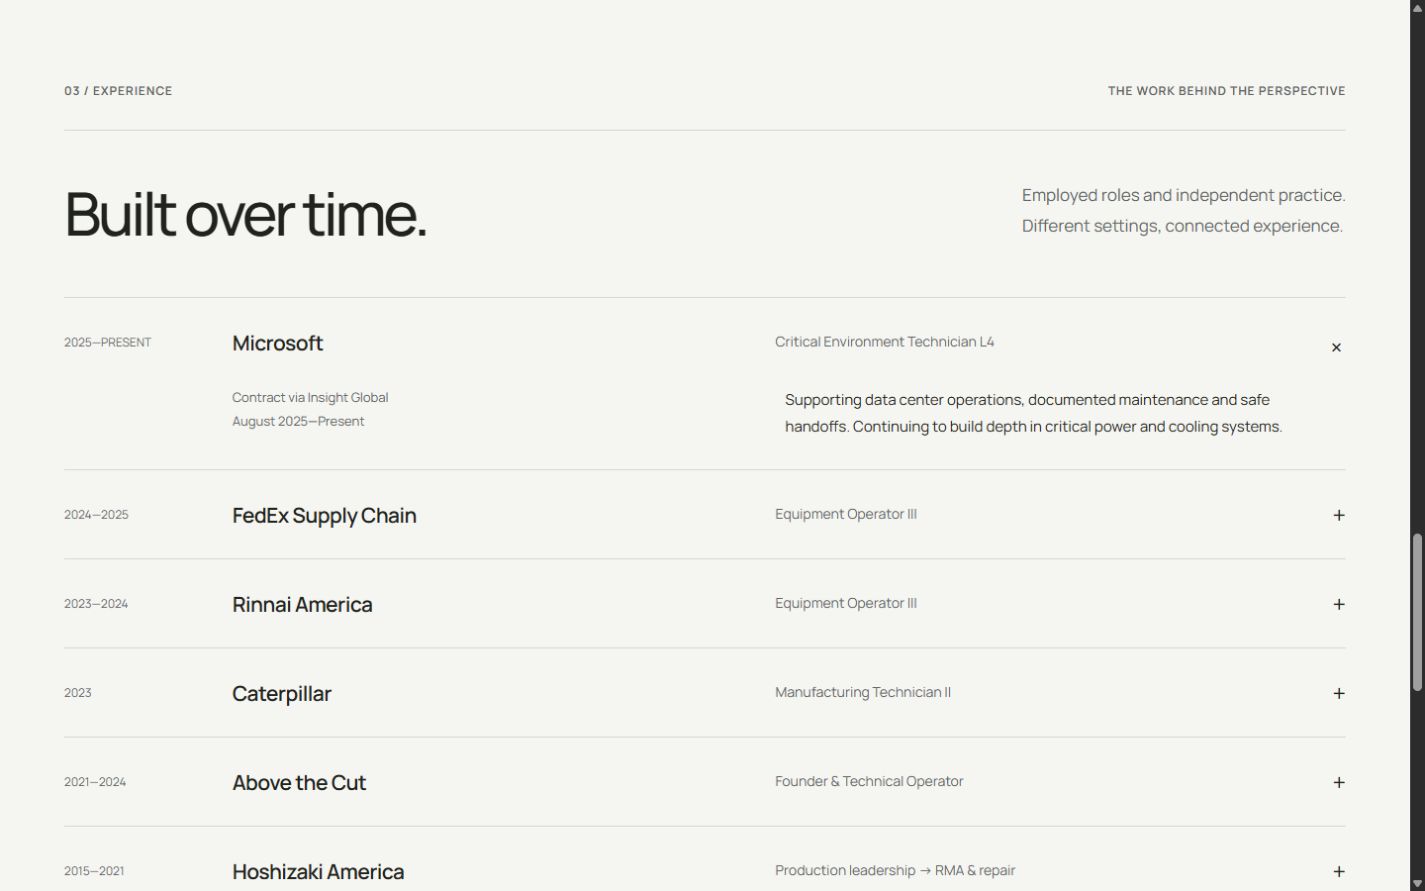The height and width of the screenshot is (891, 1425).
Task: Click THE WORK BEHIND THE PERSPECTIVE label
Action: click(x=1226, y=91)
